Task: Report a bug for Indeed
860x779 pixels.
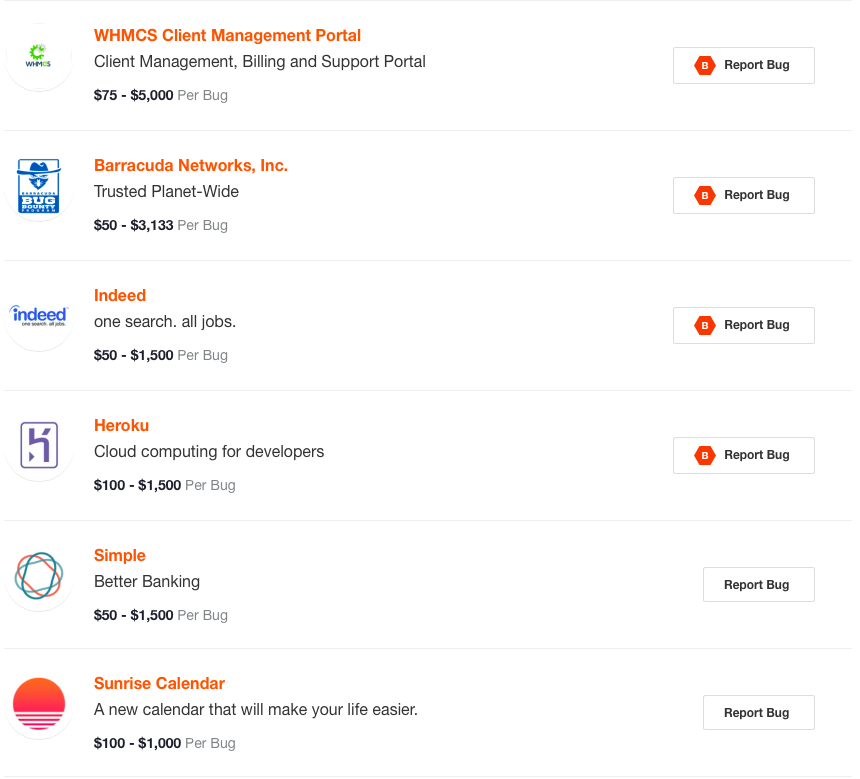Action: pyautogui.click(x=744, y=325)
